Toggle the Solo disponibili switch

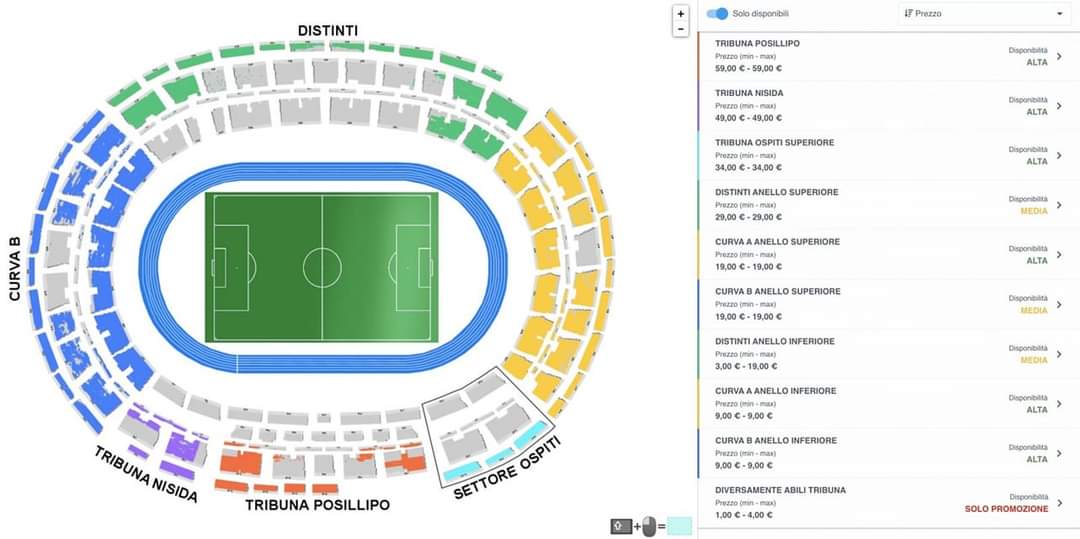click(x=717, y=14)
